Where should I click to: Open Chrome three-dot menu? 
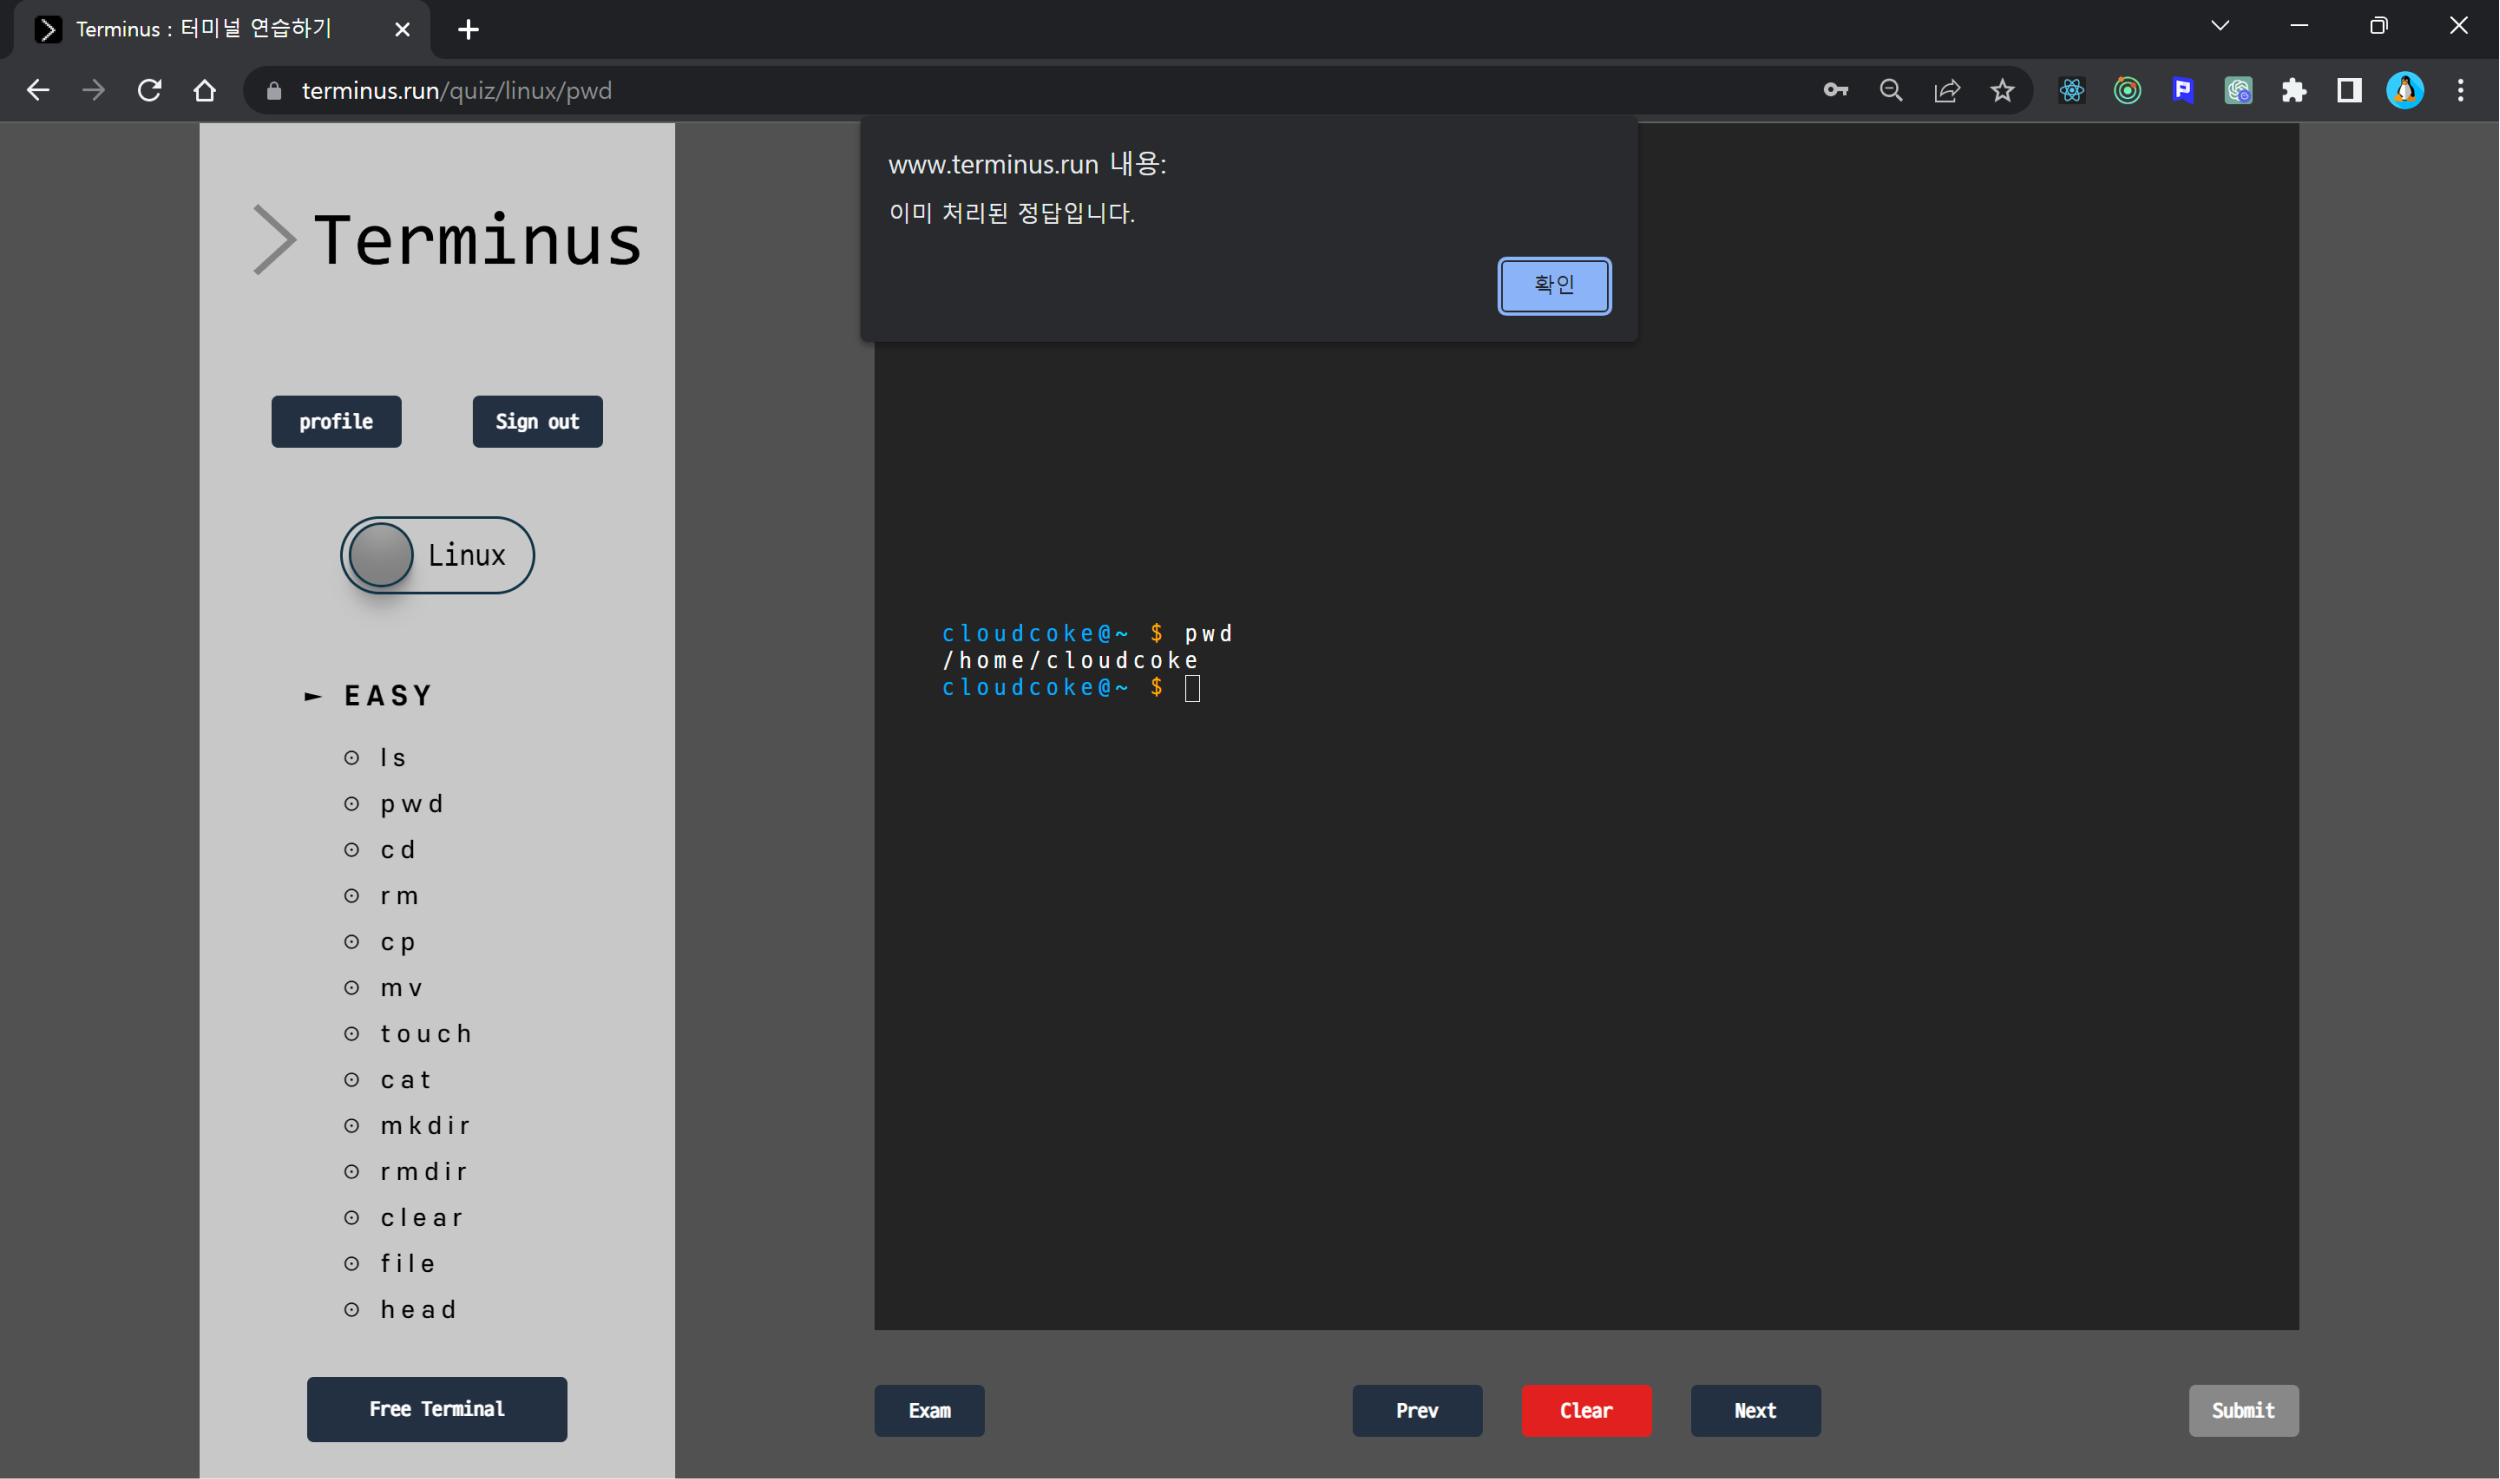click(2460, 91)
